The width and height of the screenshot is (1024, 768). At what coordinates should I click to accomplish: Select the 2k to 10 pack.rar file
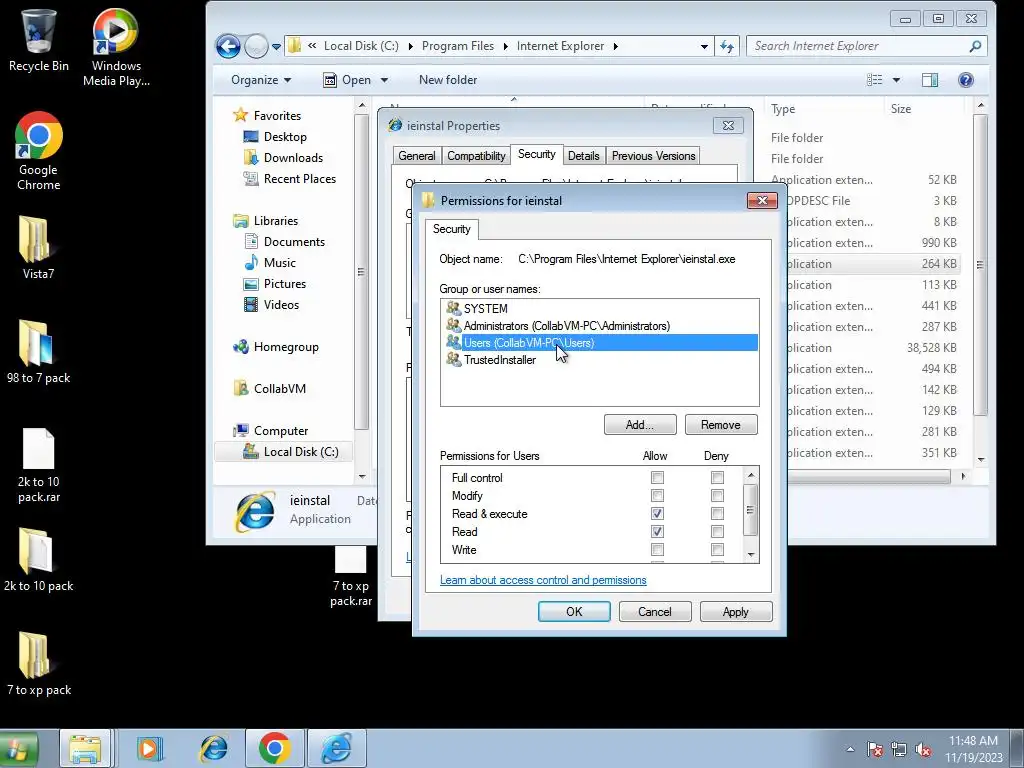coord(39,465)
